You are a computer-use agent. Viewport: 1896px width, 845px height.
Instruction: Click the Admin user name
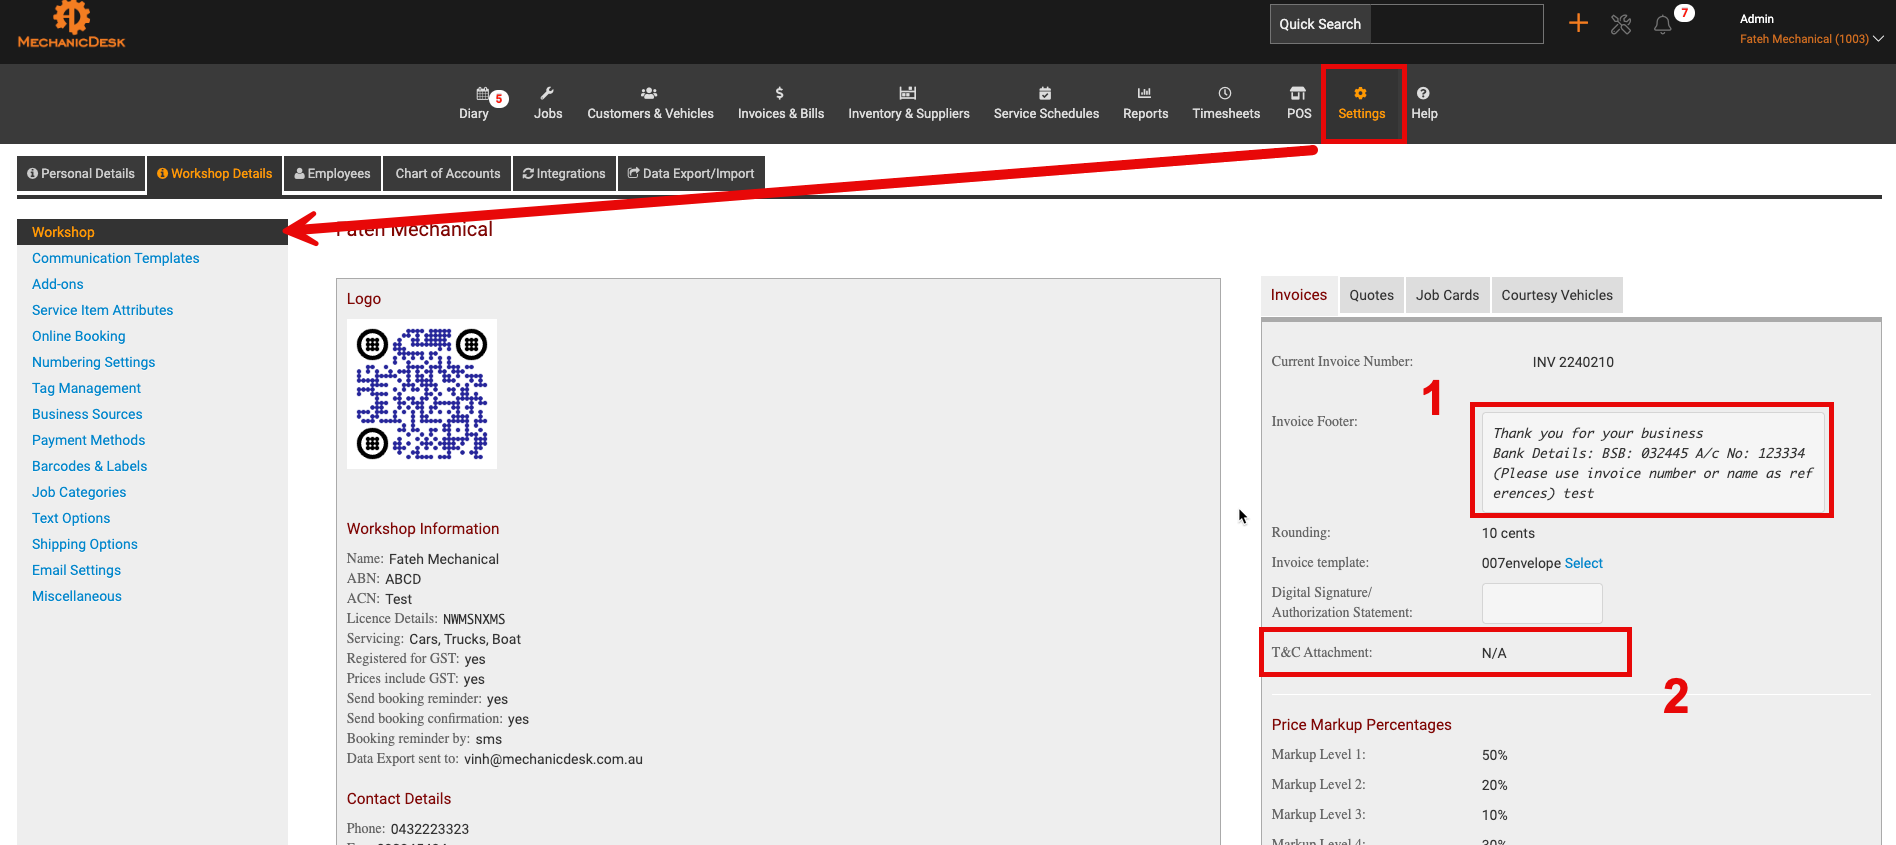pyautogui.click(x=1757, y=19)
